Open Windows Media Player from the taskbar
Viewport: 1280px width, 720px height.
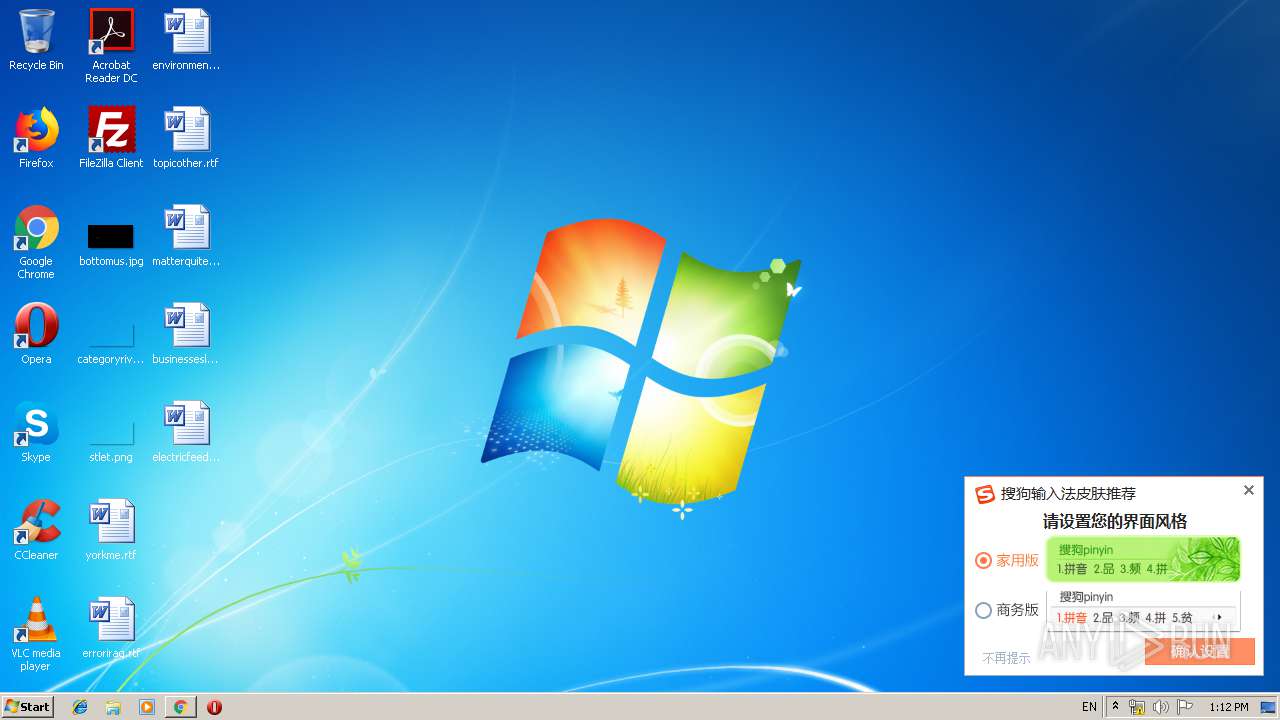pyautogui.click(x=147, y=707)
